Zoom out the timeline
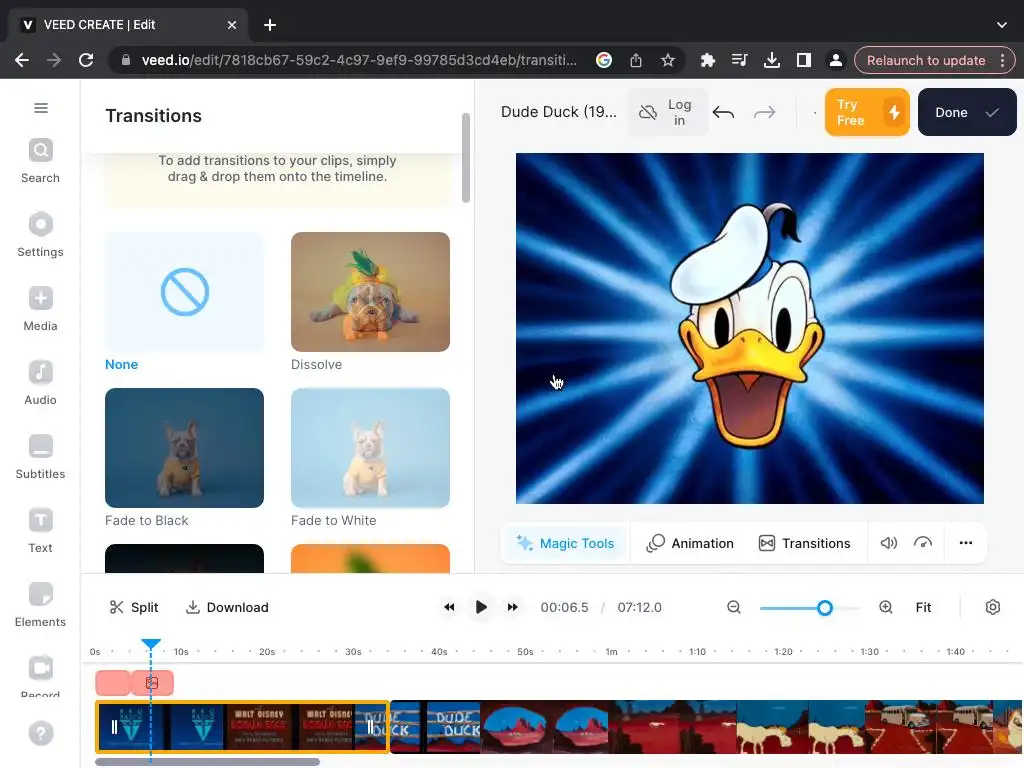This screenshot has height=768, width=1024. pos(734,607)
